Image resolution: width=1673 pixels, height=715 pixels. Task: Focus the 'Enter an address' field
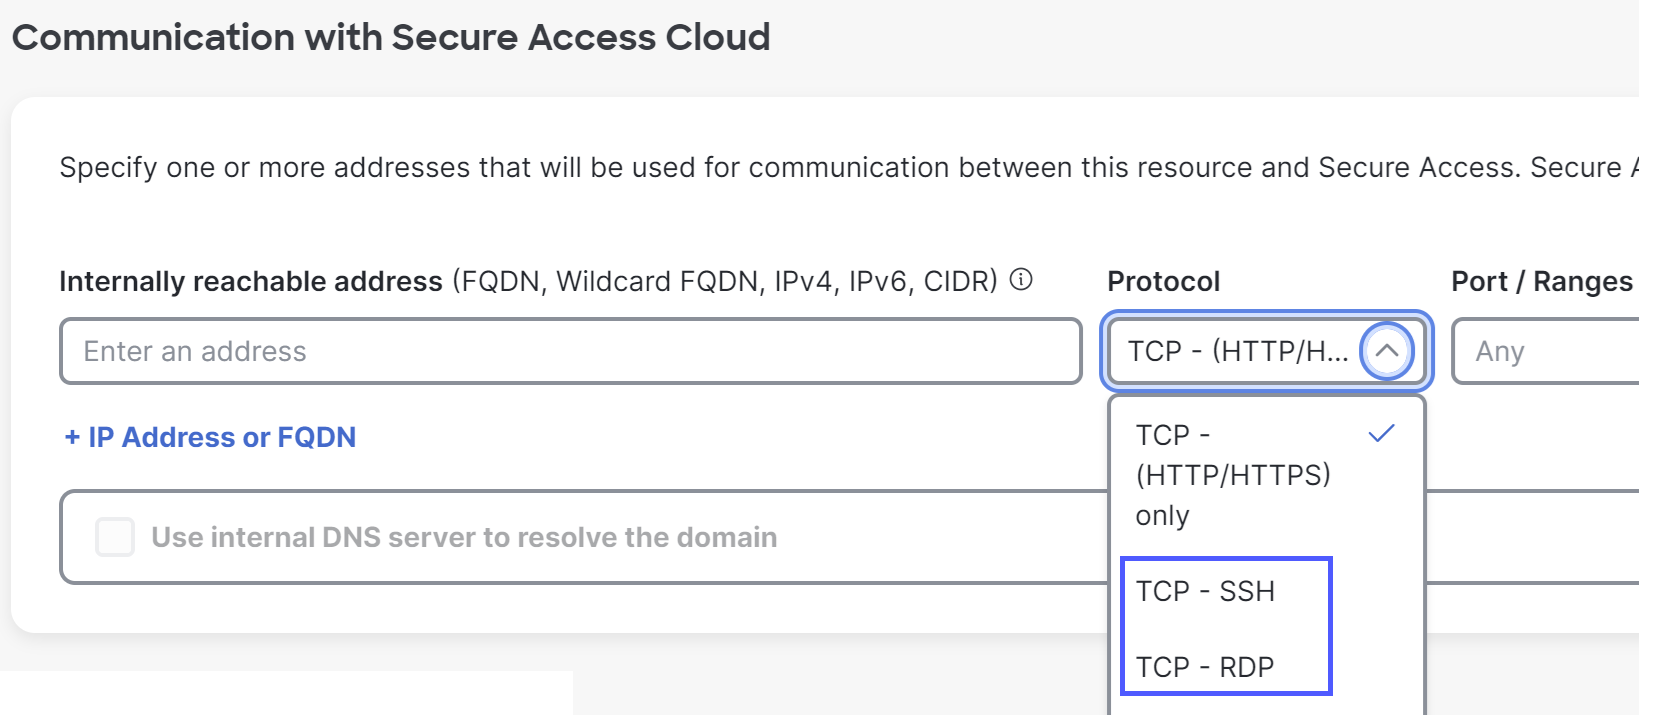(x=571, y=351)
